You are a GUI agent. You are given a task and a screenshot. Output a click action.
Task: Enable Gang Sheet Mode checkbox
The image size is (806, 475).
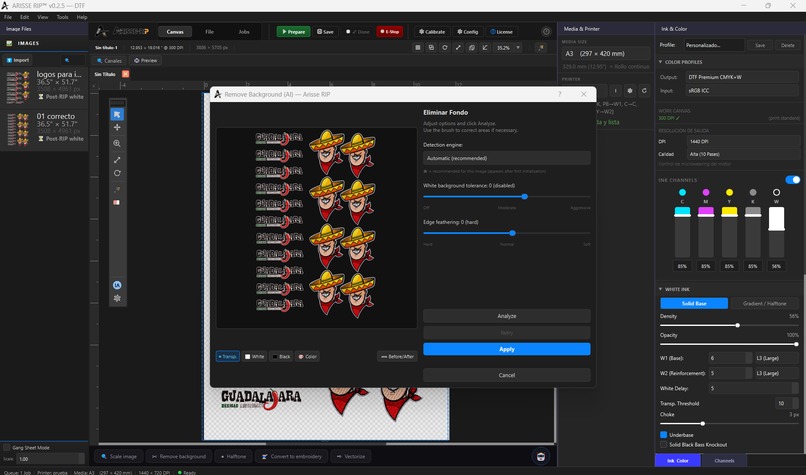click(x=7, y=448)
